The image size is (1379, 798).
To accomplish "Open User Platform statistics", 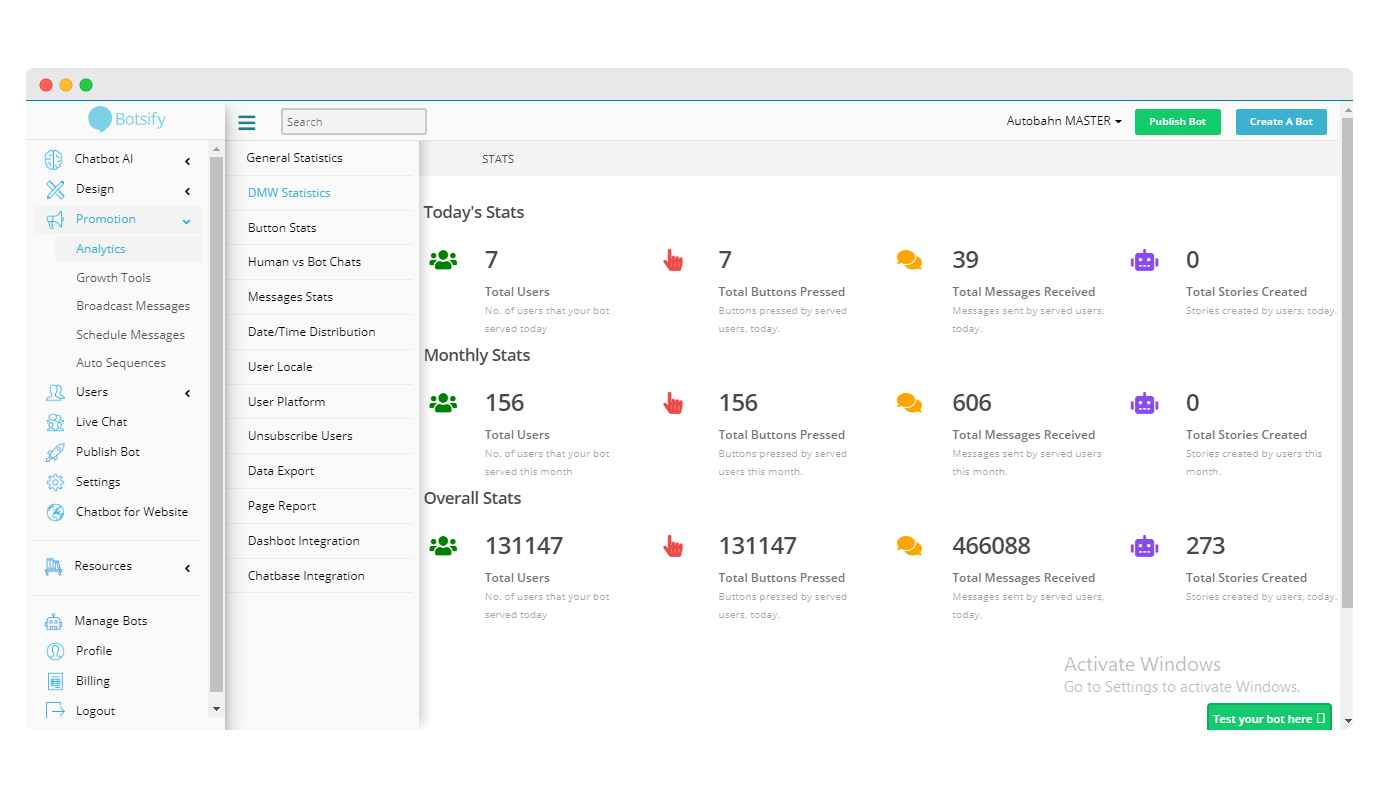I will 286,402.
